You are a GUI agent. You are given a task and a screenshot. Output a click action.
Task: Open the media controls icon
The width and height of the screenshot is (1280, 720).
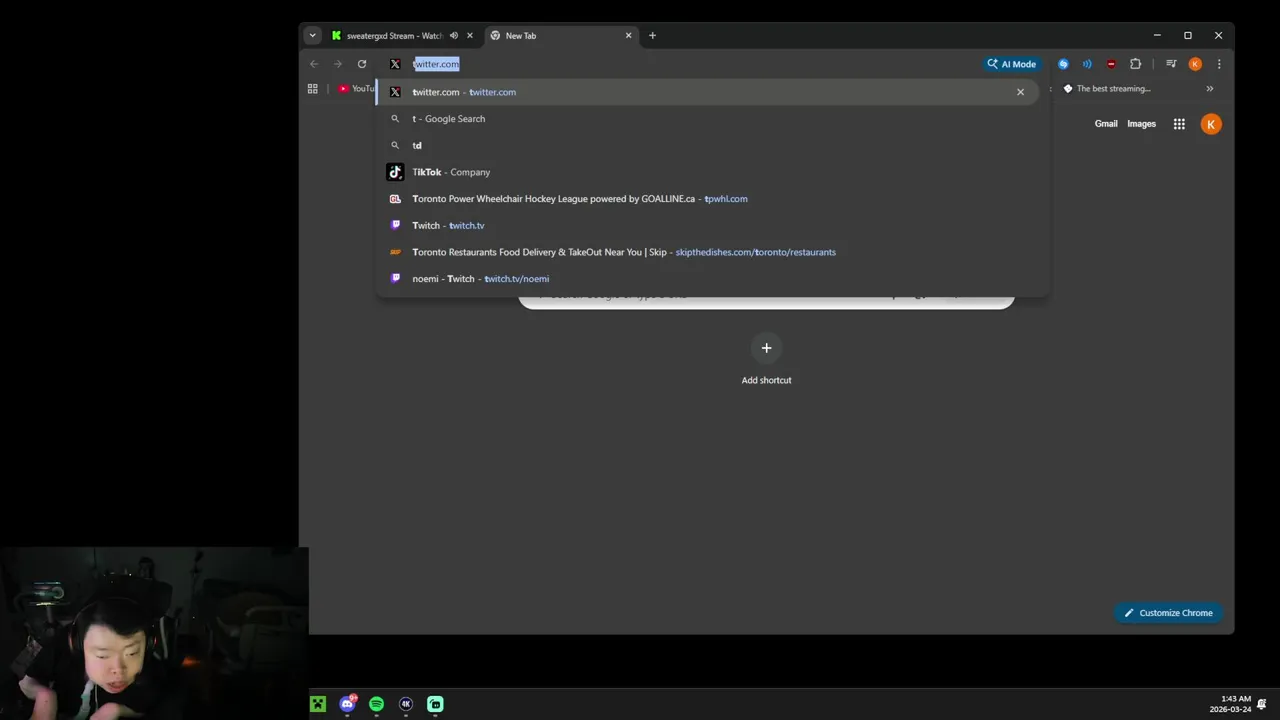pyautogui.click(x=1171, y=64)
